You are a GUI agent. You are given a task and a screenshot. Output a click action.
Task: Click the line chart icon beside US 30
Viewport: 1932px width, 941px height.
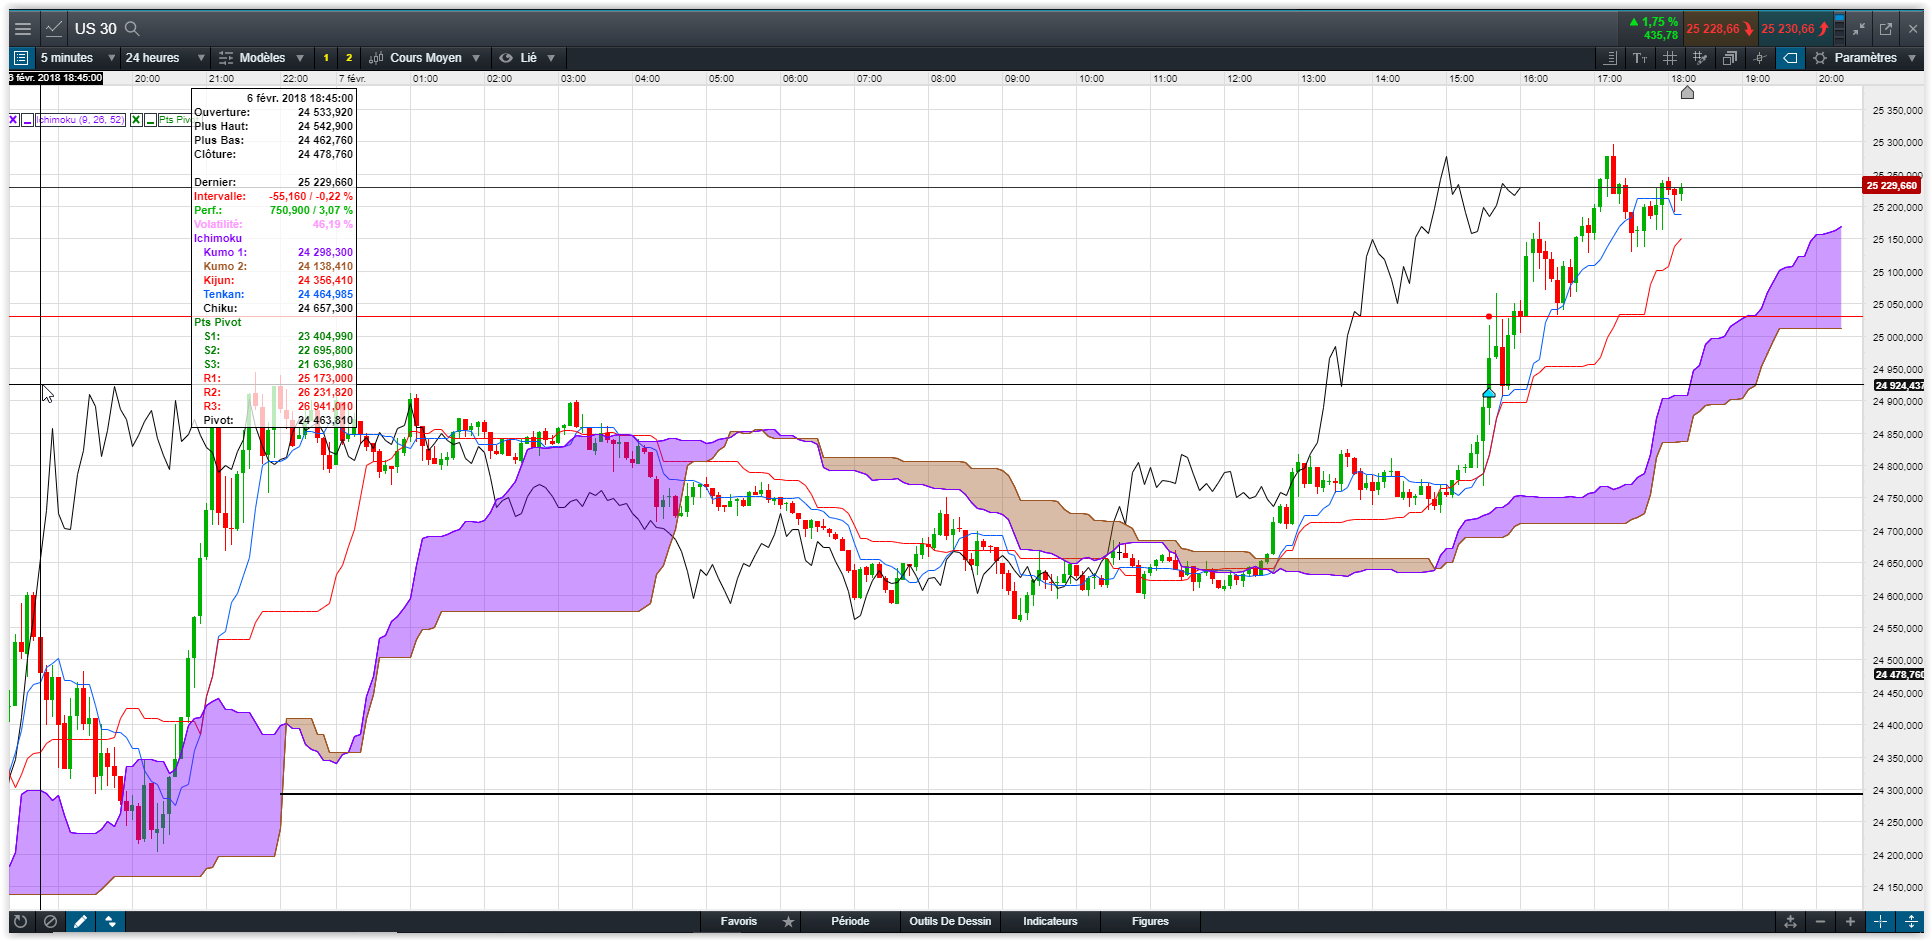point(54,29)
